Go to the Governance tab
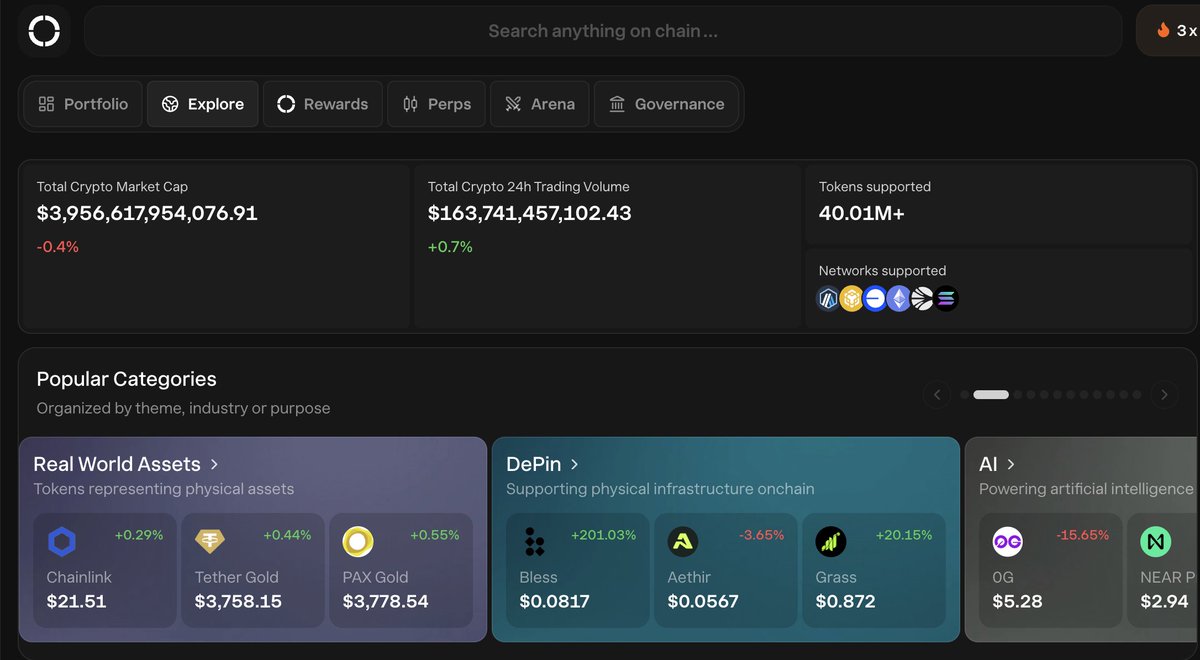Viewport: 1200px width, 660px height. [666, 104]
